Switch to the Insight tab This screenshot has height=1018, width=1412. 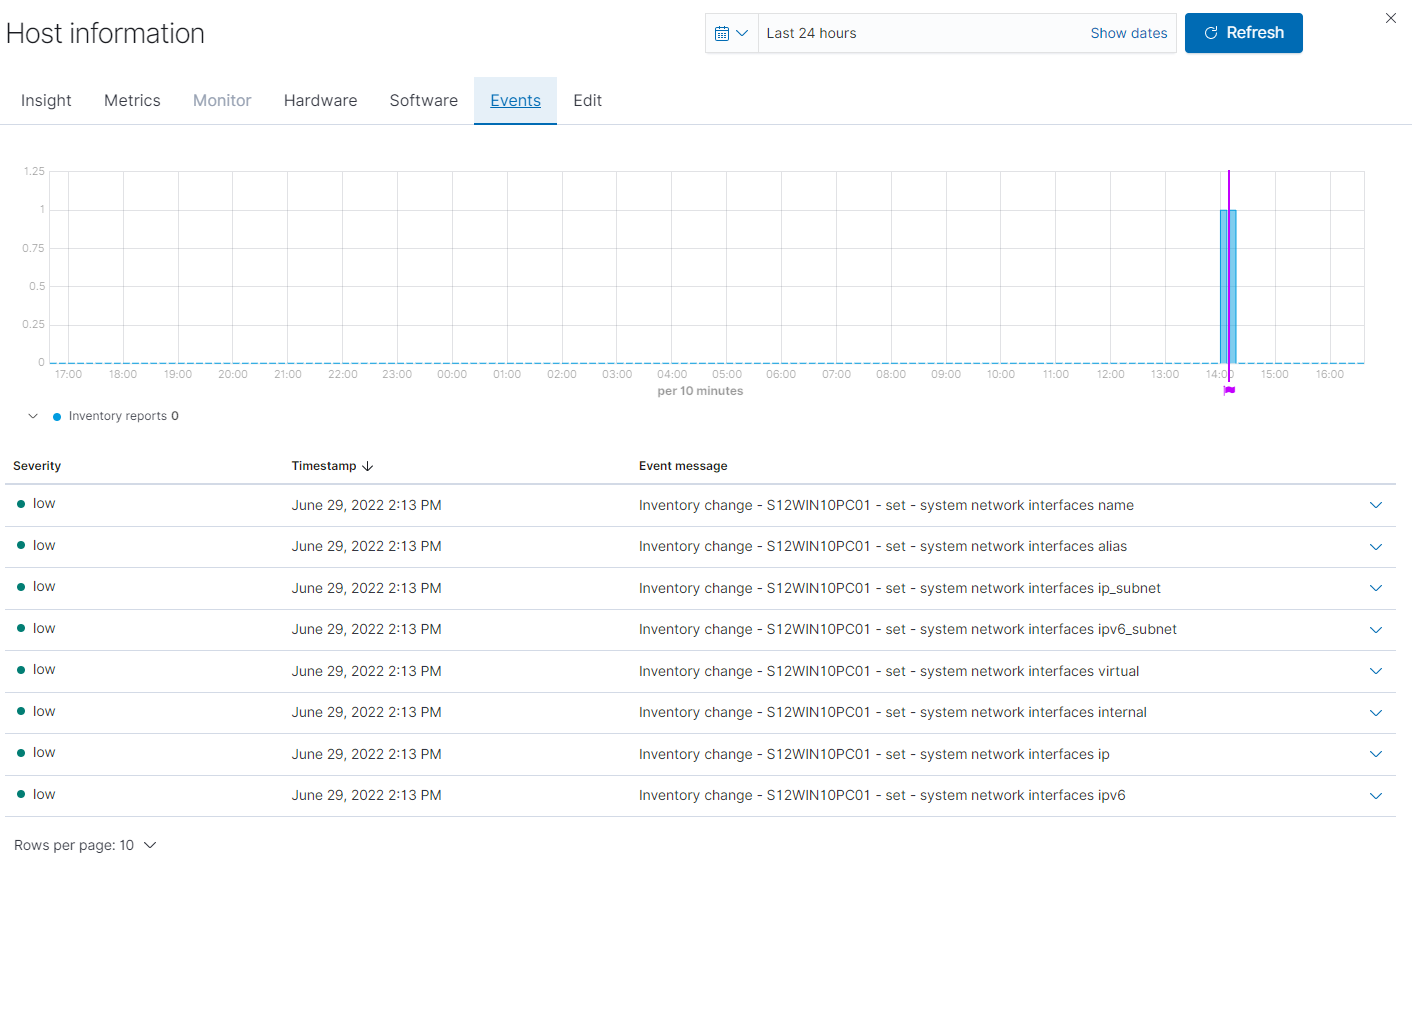pos(46,101)
